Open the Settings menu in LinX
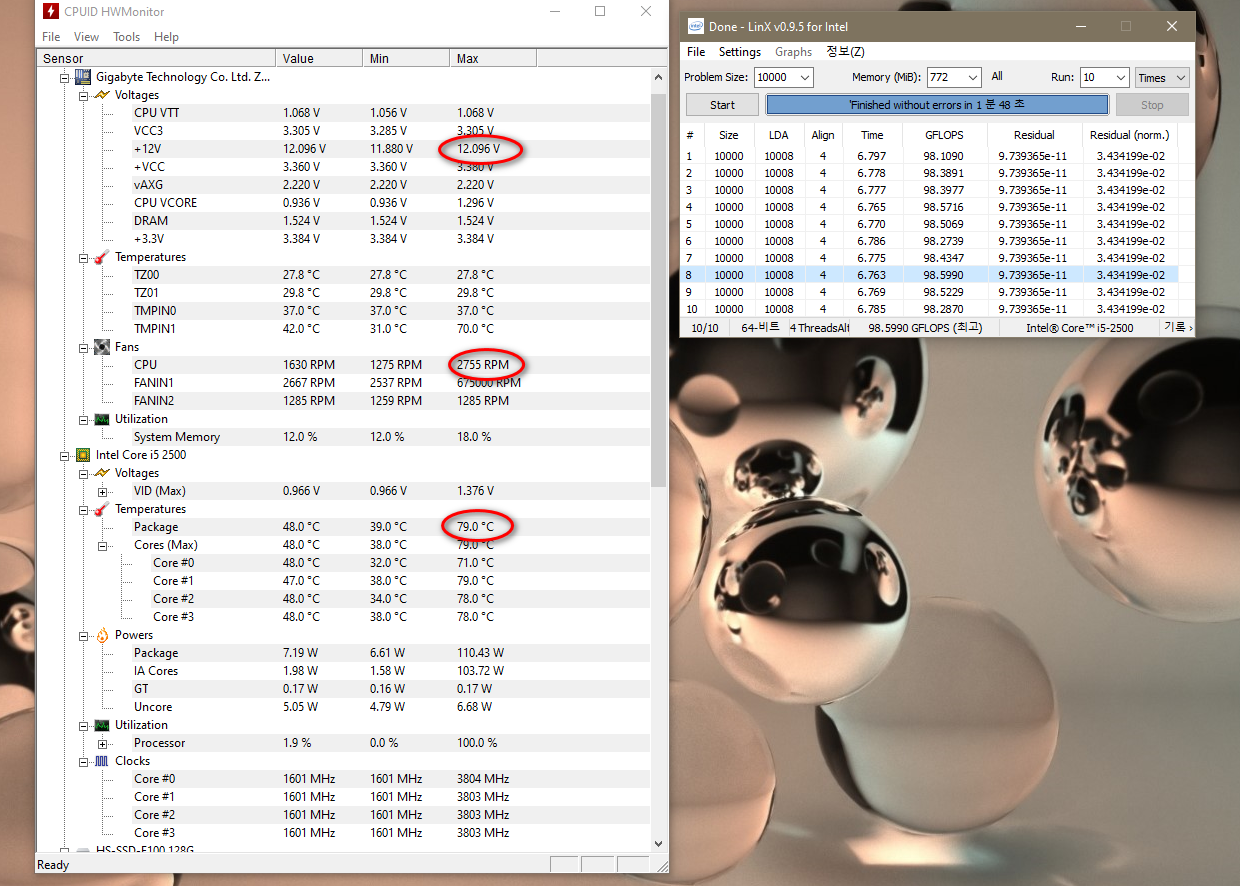The image size is (1240, 886). coord(739,52)
